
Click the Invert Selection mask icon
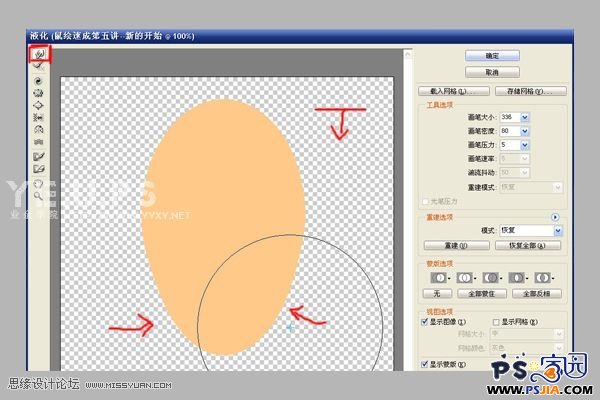pos(542,278)
